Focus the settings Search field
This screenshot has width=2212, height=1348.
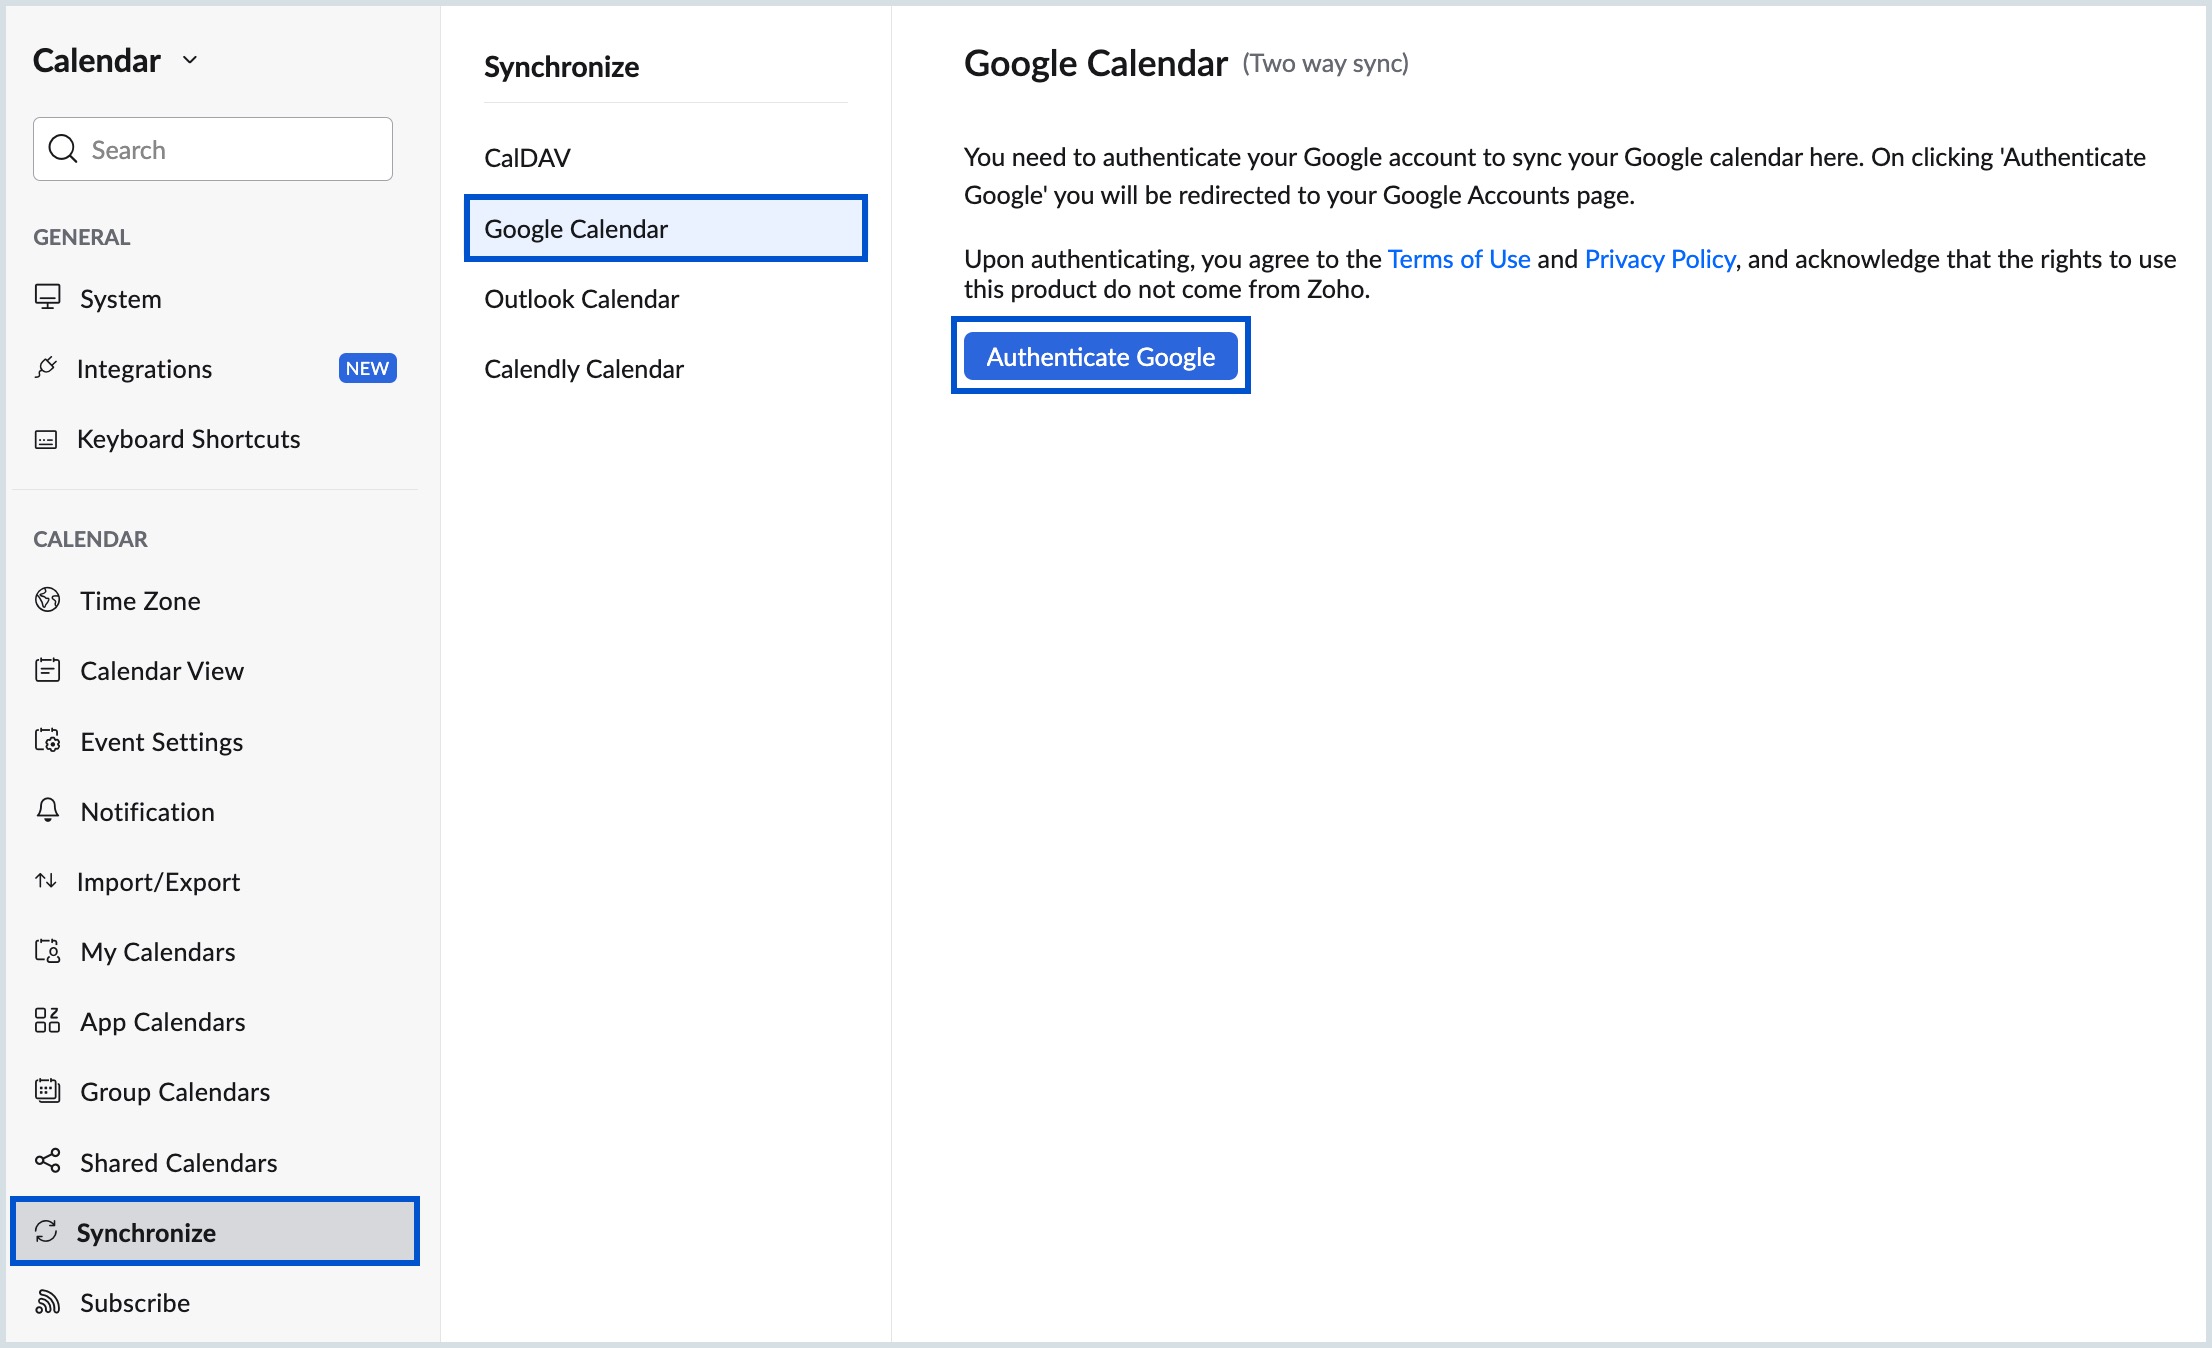pyautogui.click(x=230, y=150)
